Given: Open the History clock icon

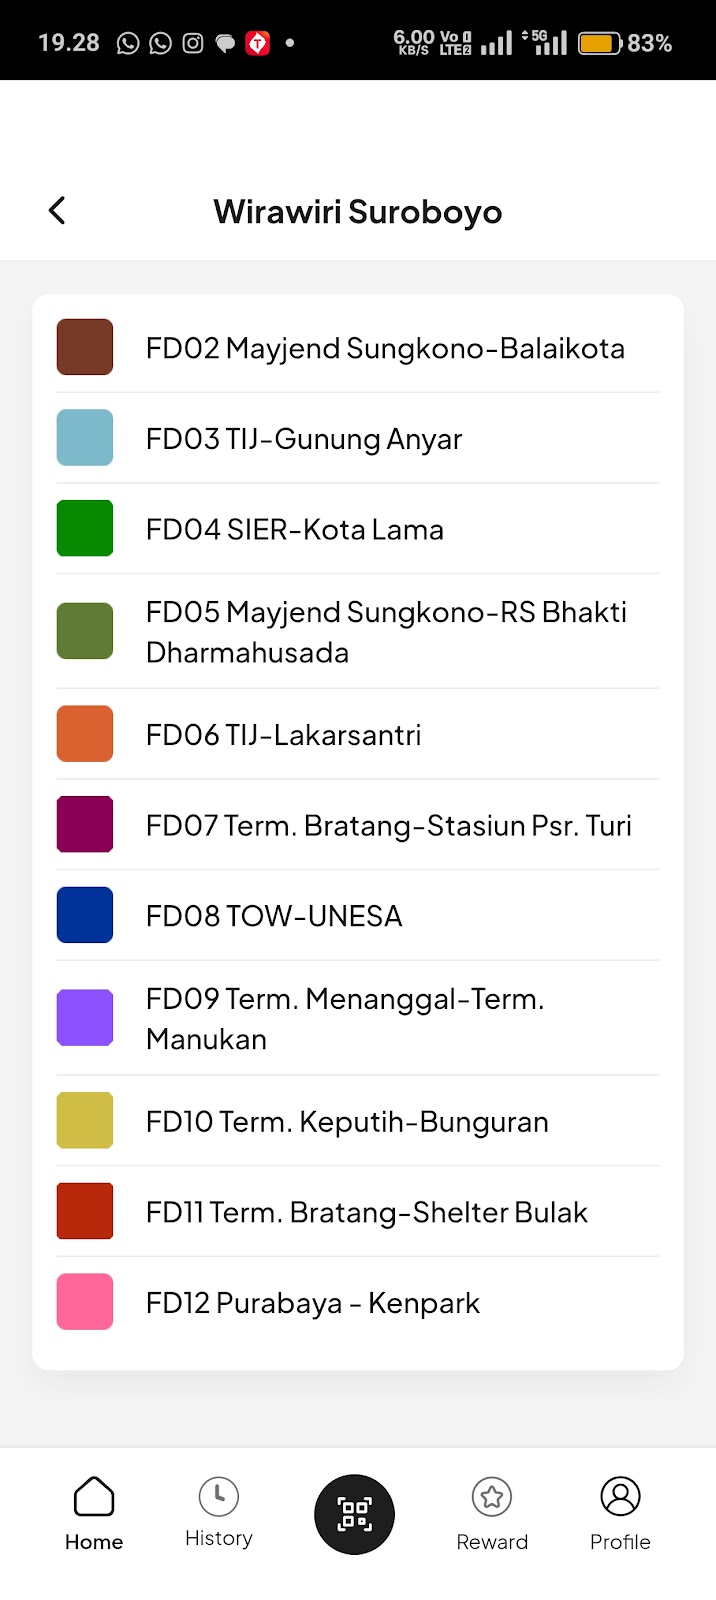Looking at the screenshot, I should click(218, 1497).
